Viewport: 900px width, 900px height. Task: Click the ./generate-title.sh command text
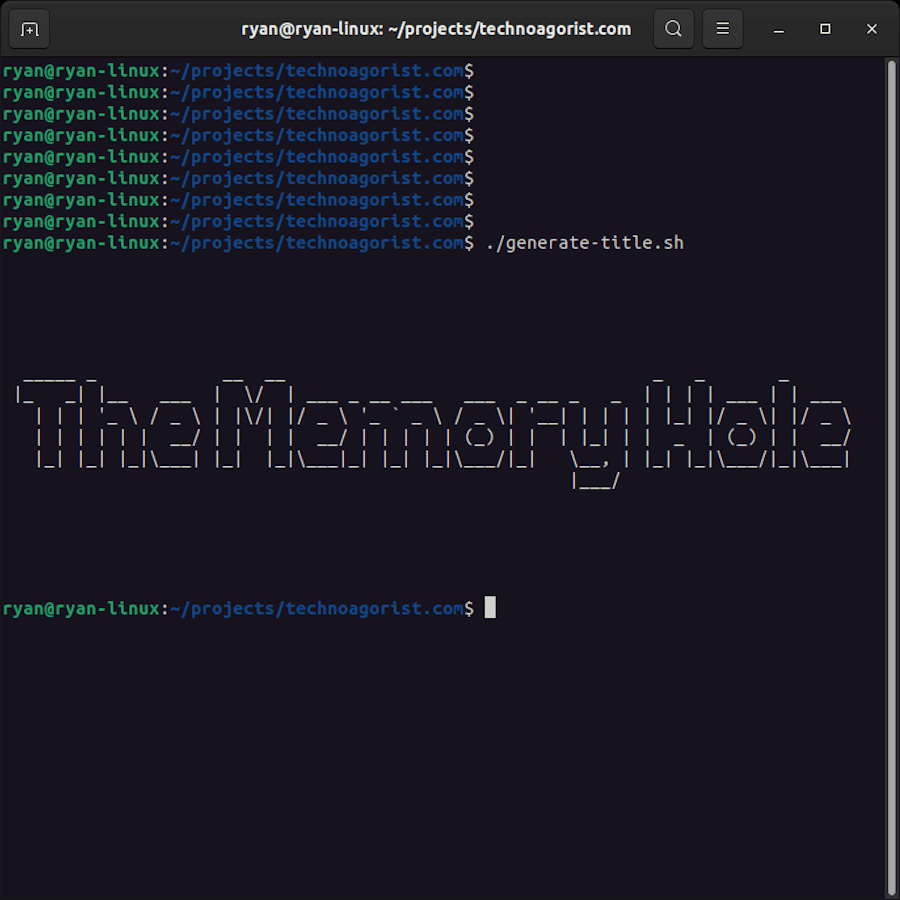[x=584, y=243]
